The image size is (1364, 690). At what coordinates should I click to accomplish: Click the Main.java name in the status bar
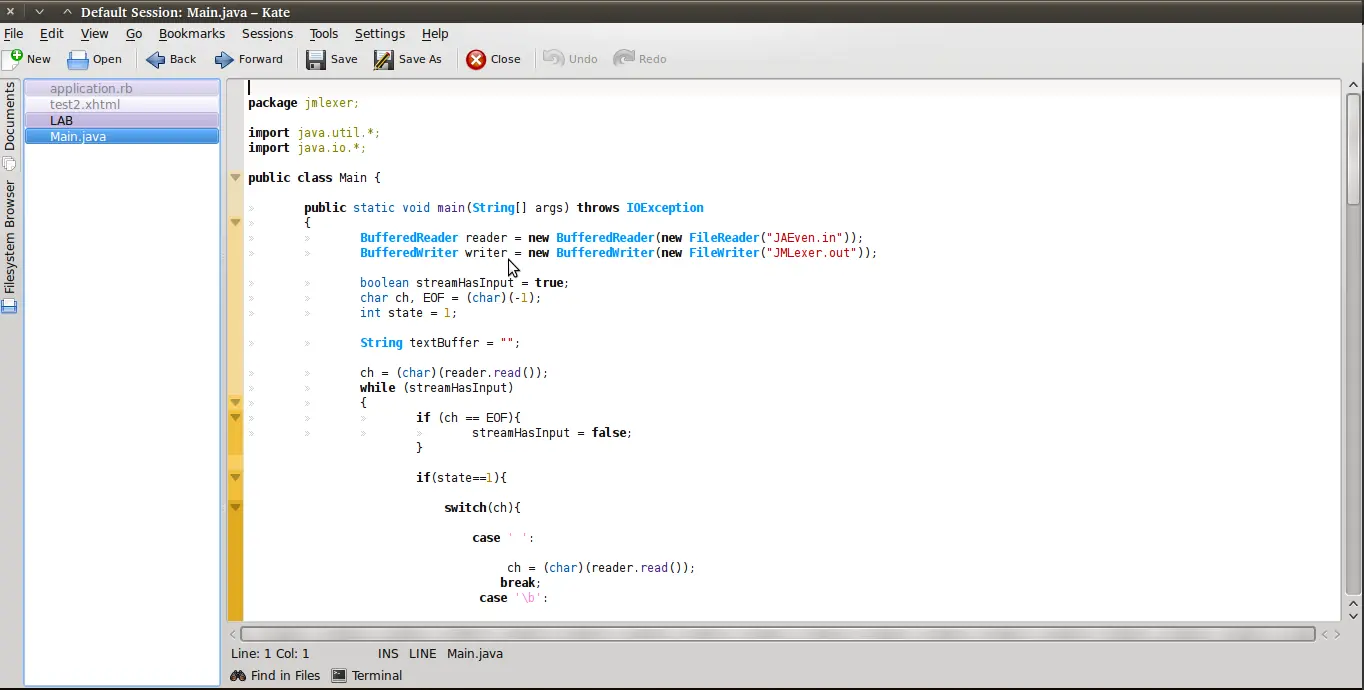(x=475, y=654)
